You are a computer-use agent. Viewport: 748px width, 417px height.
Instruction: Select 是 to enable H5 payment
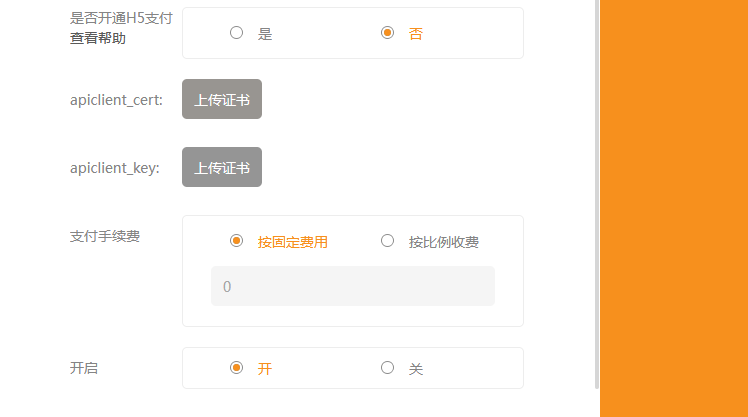click(x=237, y=33)
